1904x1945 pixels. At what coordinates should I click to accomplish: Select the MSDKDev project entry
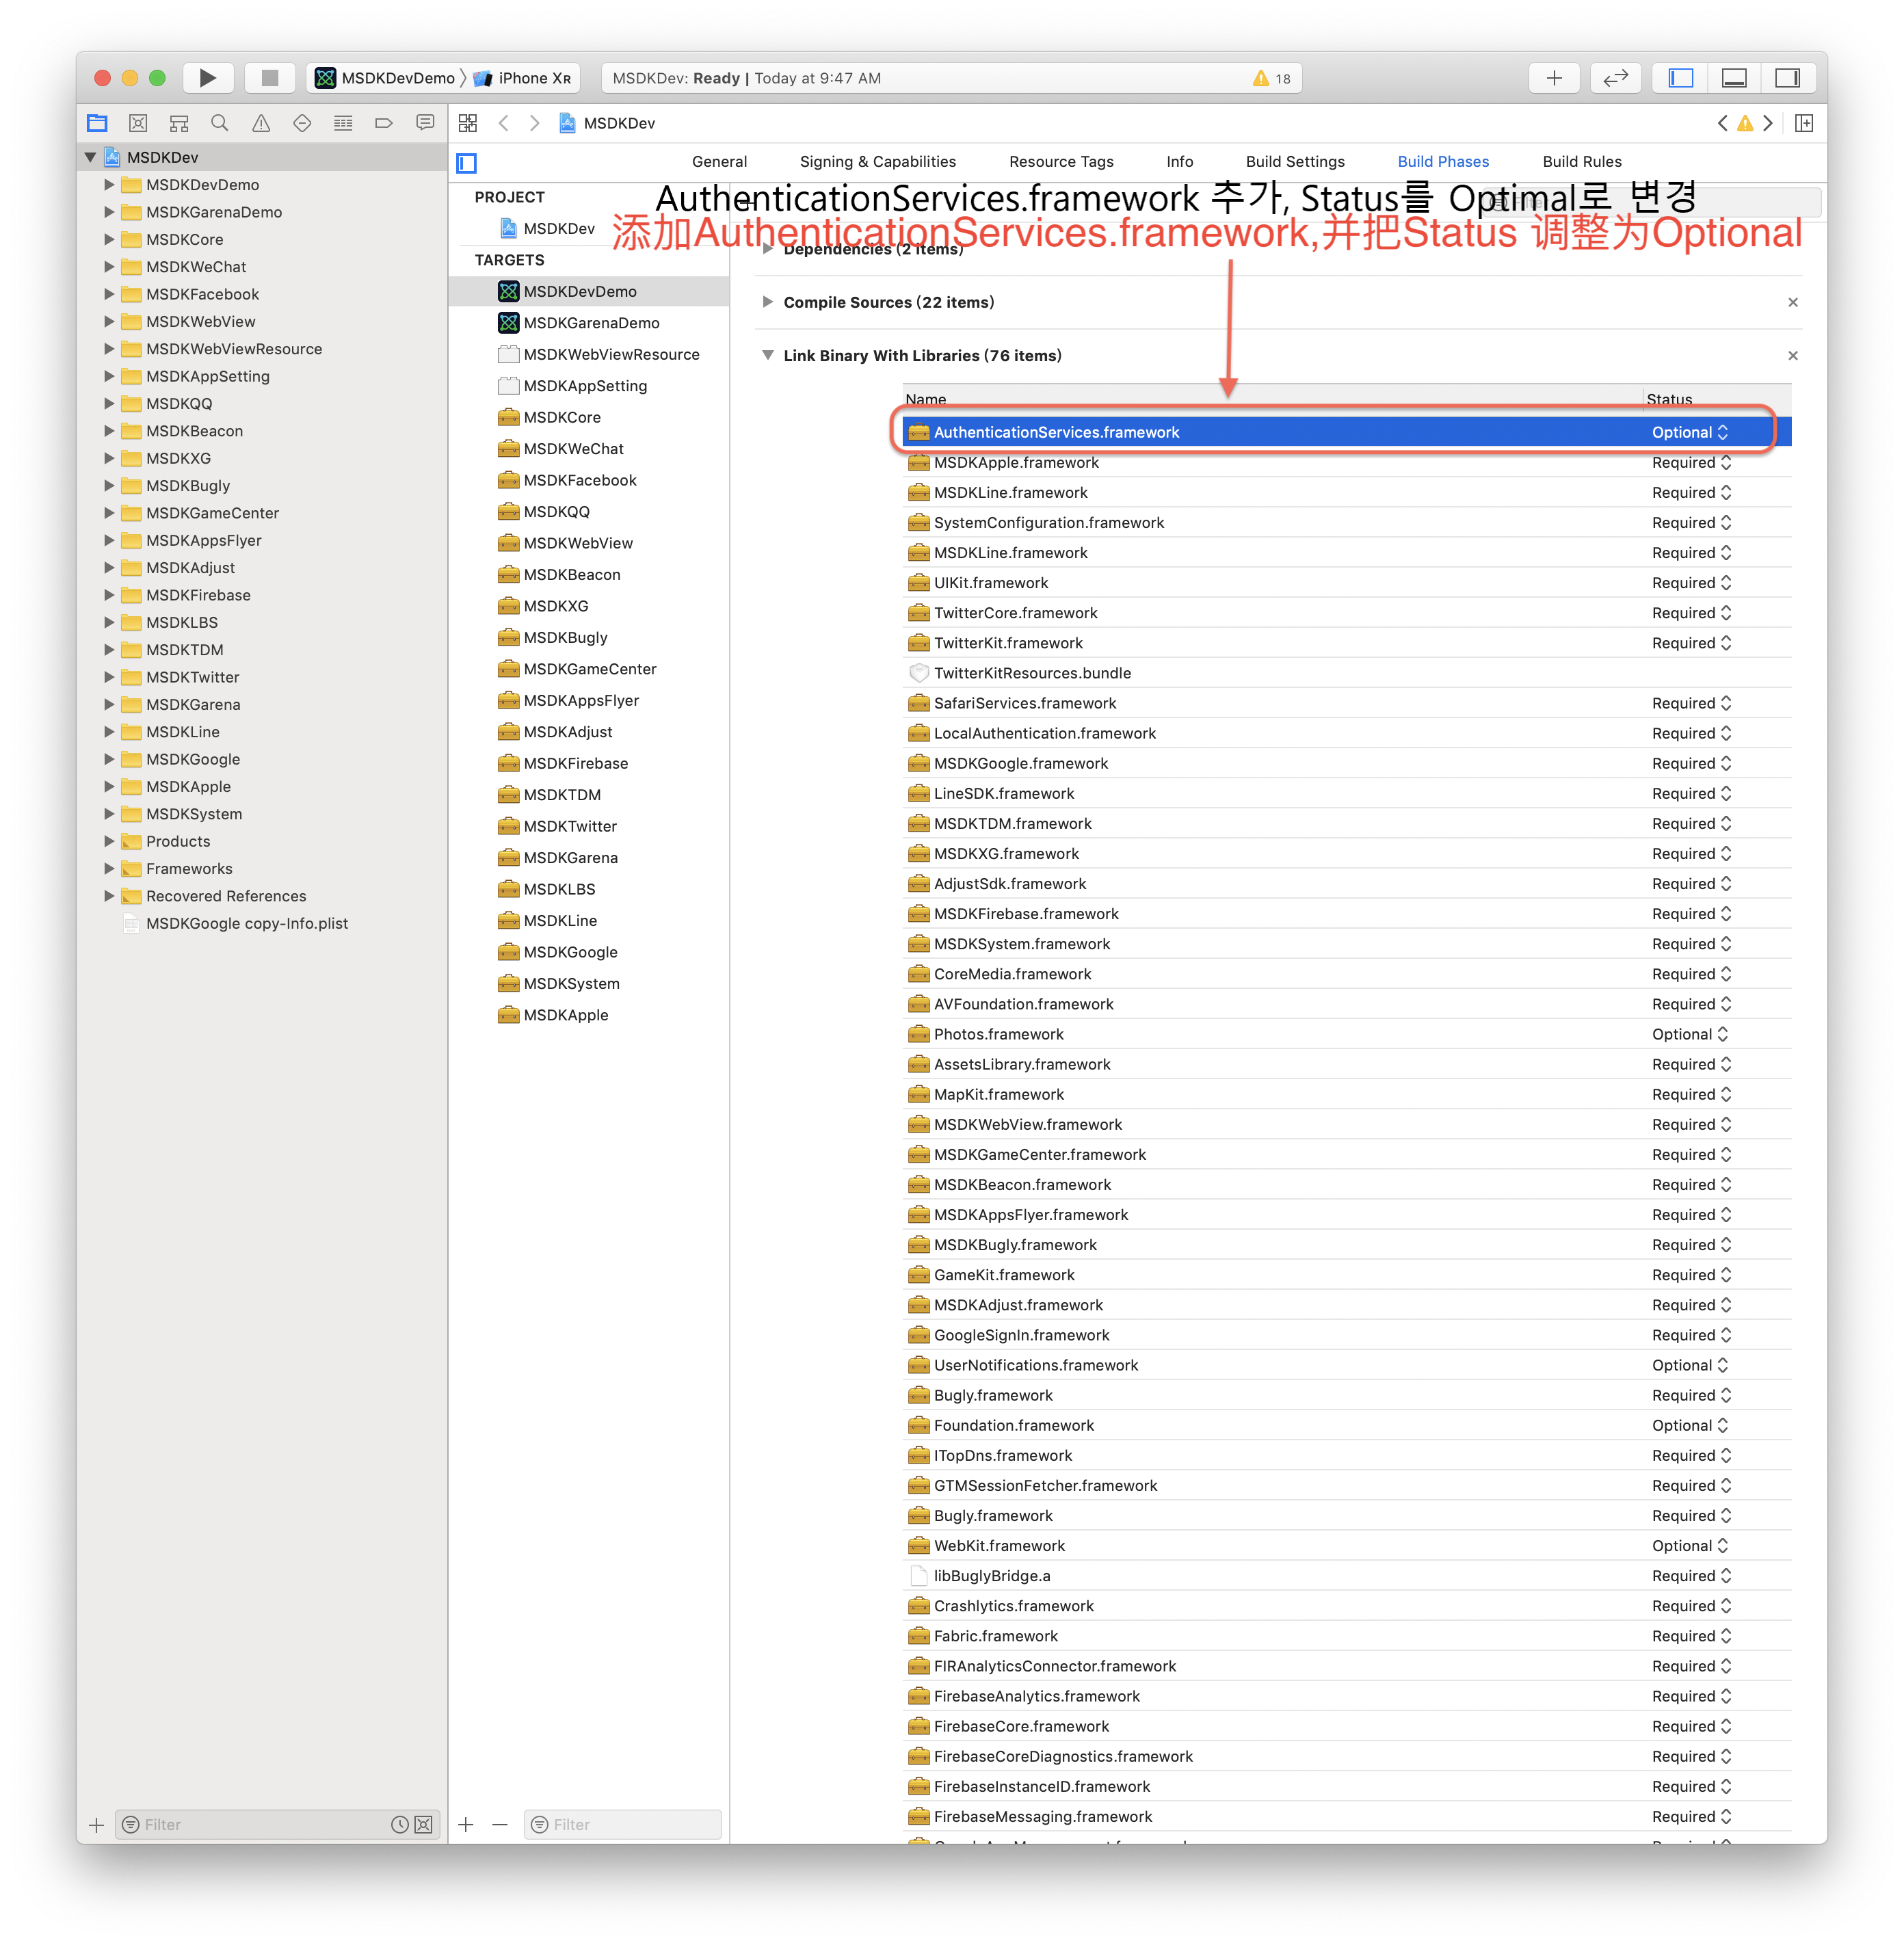point(590,228)
